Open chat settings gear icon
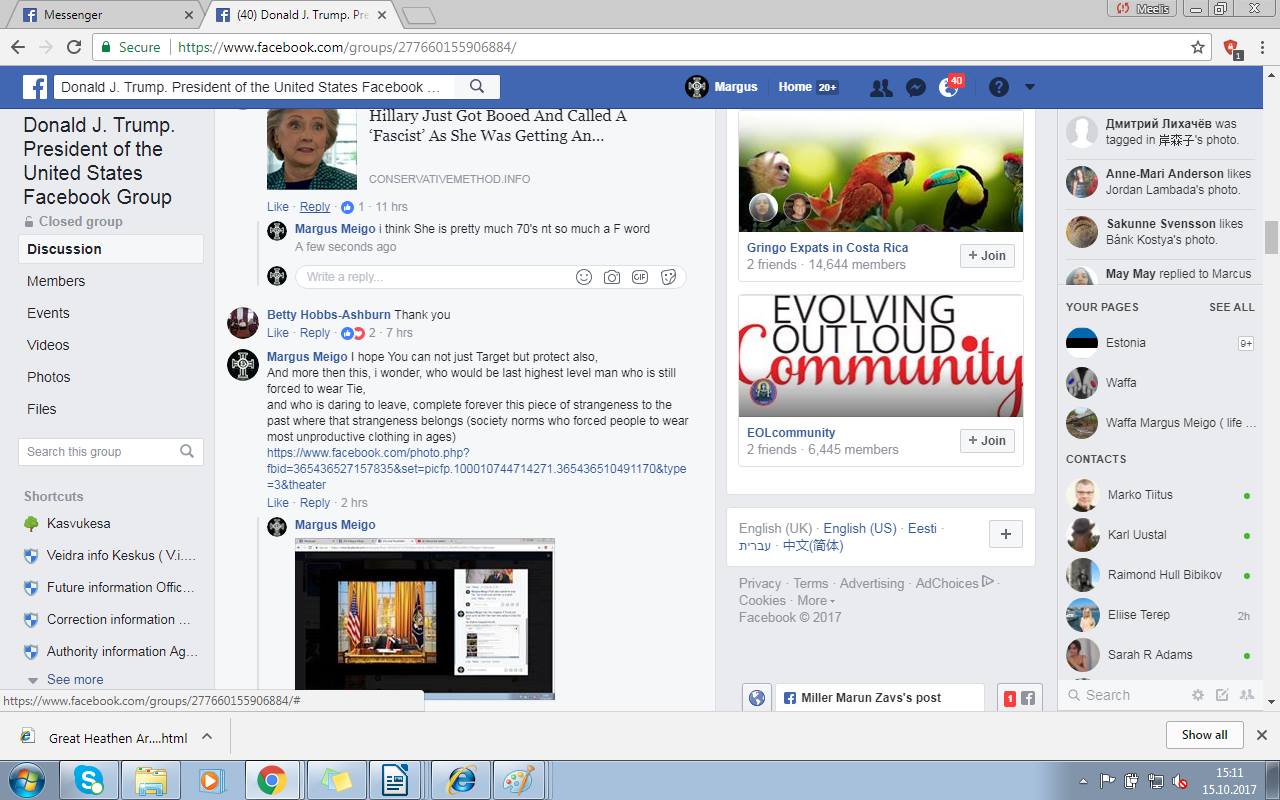 1197,695
